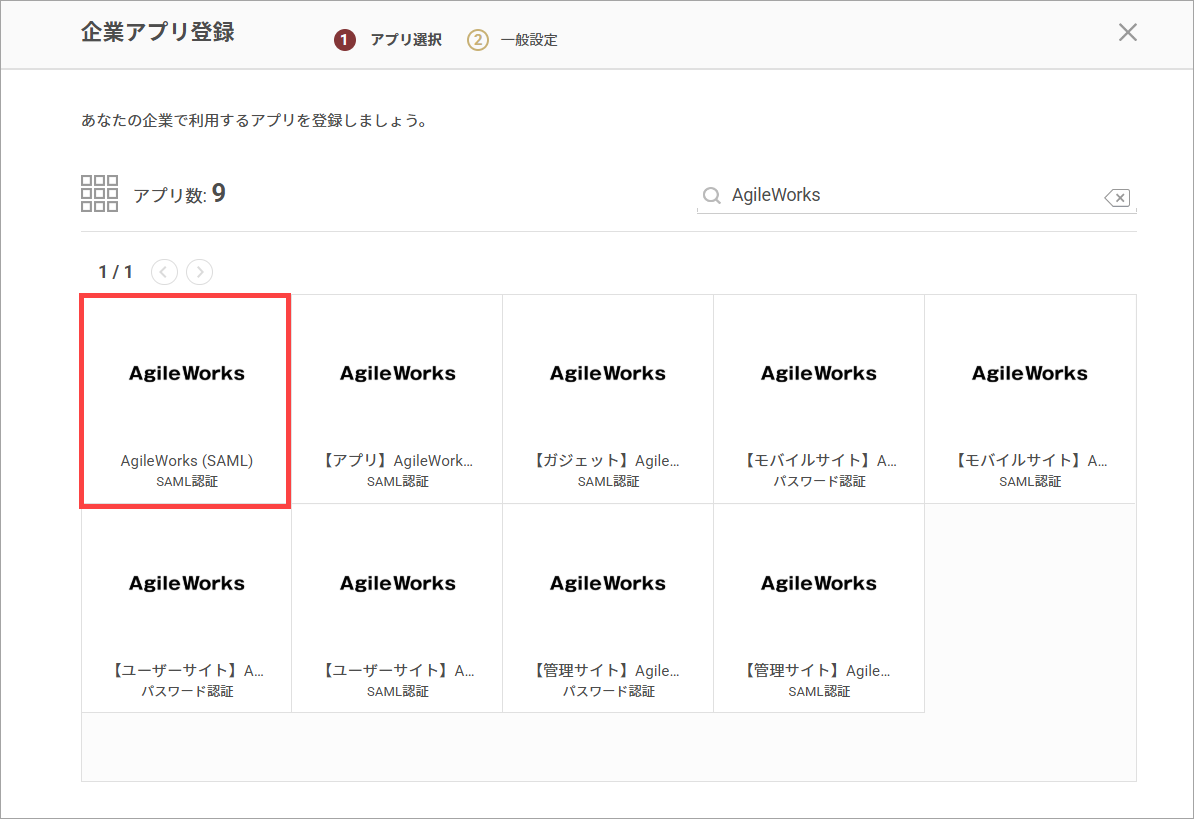This screenshot has width=1194, height=819.
Task: Go to next page of apps
Action: pos(200,272)
